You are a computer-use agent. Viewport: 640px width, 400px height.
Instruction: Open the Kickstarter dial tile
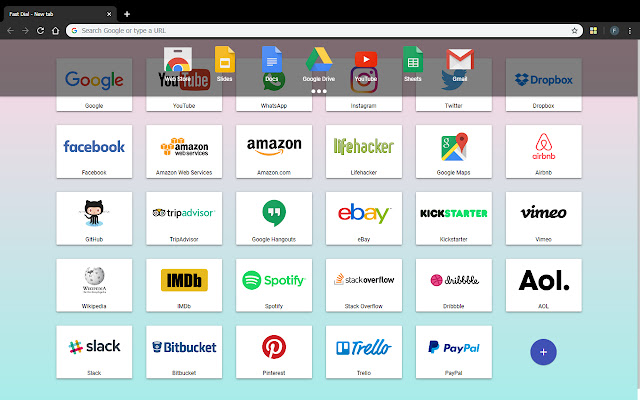(454, 218)
